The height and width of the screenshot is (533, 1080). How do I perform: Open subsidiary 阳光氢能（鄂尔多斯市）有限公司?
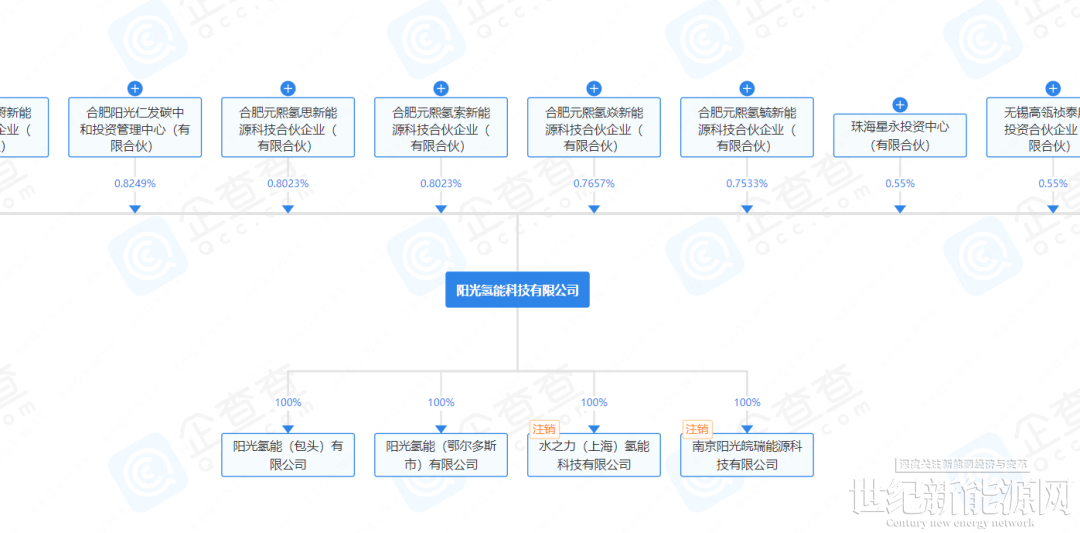(441, 454)
